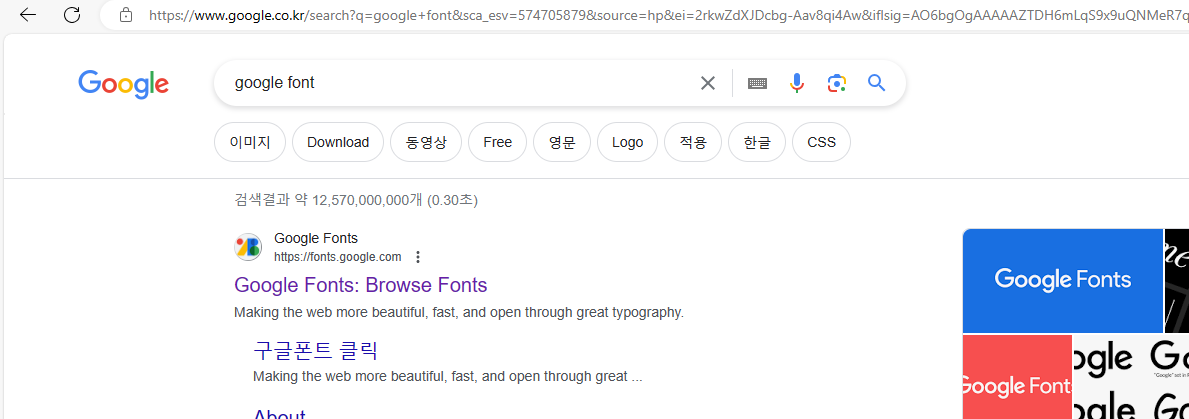
Task: Open the 구글폰트 클릭 sitelink
Action: [315, 351]
